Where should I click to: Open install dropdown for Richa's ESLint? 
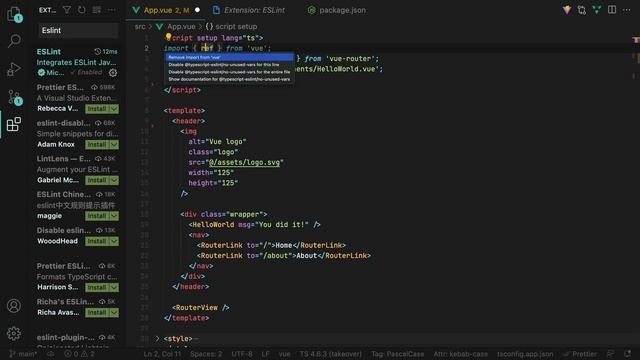coord(114,313)
